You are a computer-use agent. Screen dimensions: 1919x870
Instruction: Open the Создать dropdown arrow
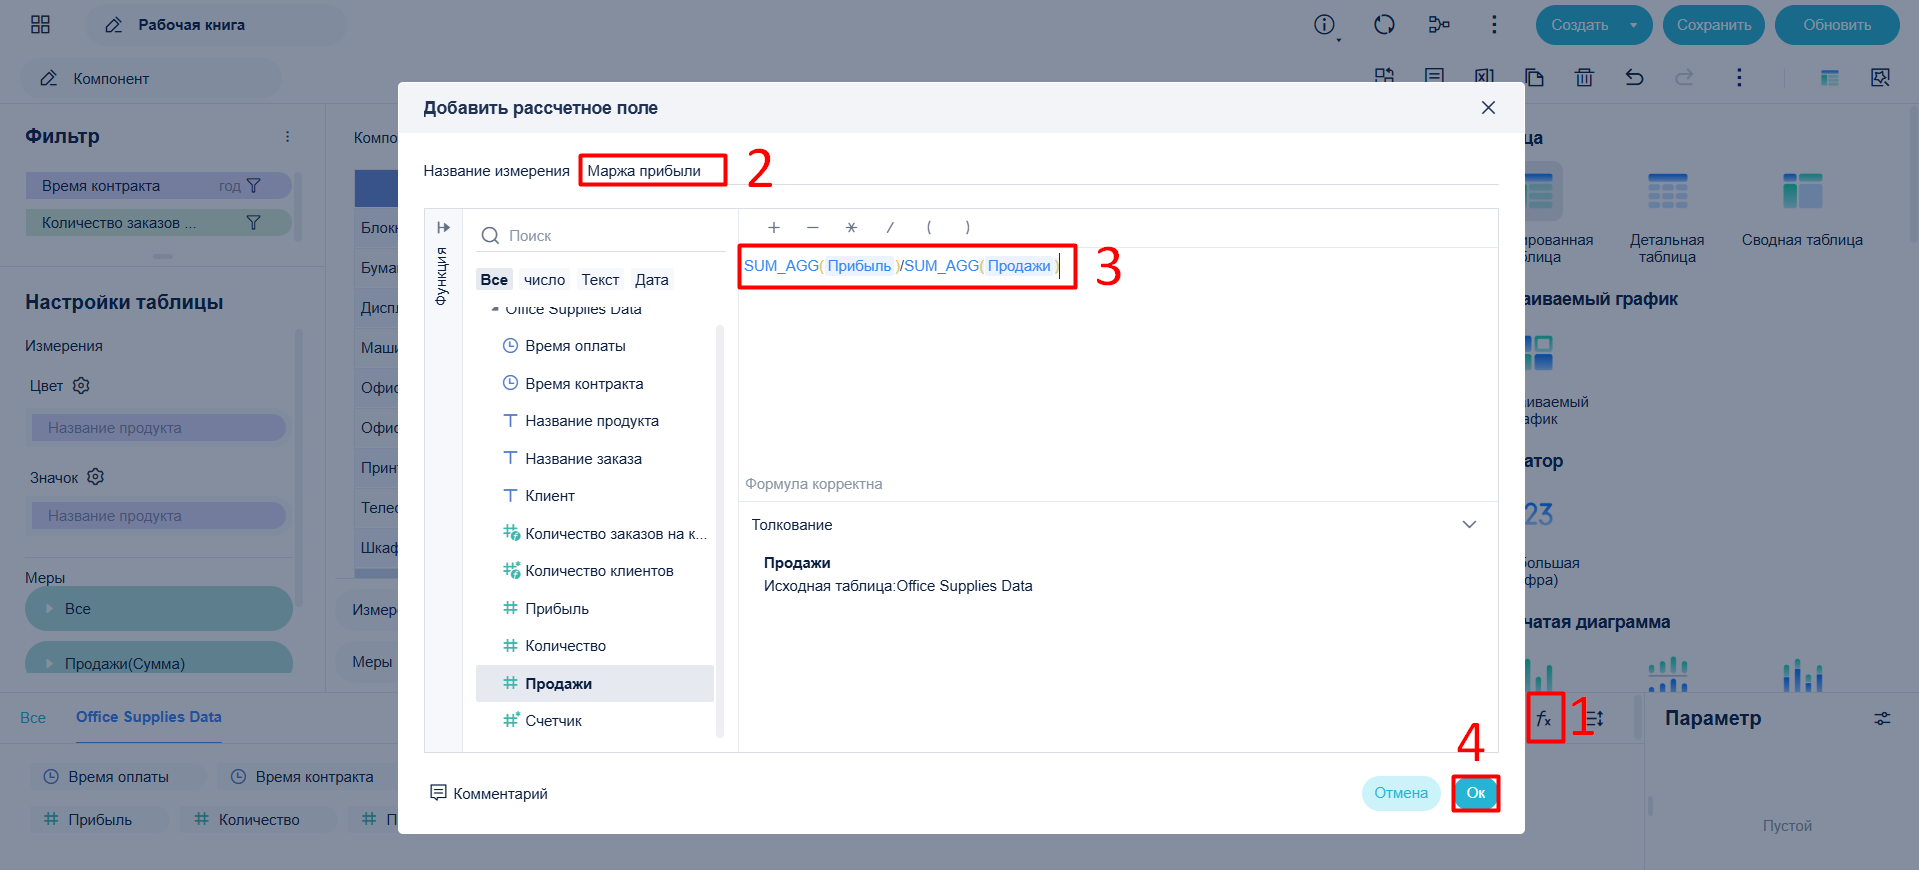point(1634,25)
